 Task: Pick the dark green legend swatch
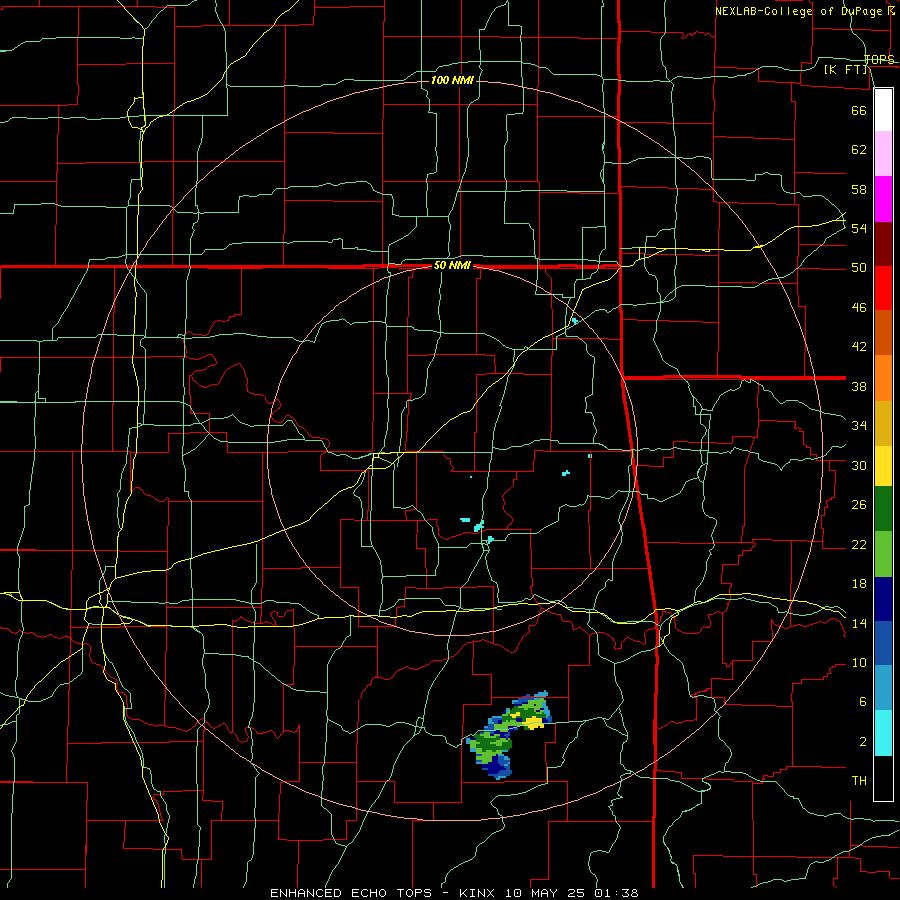(x=883, y=509)
